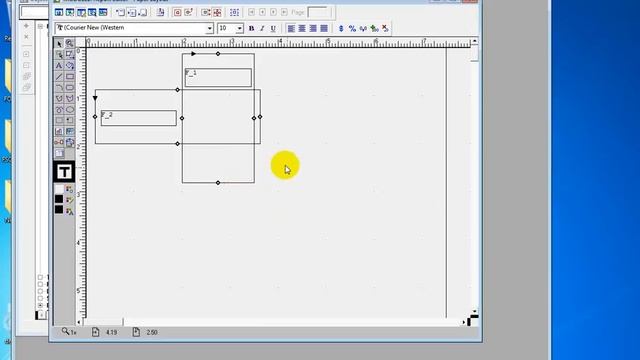Click the Select Parent Frame icon

coord(234,13)
